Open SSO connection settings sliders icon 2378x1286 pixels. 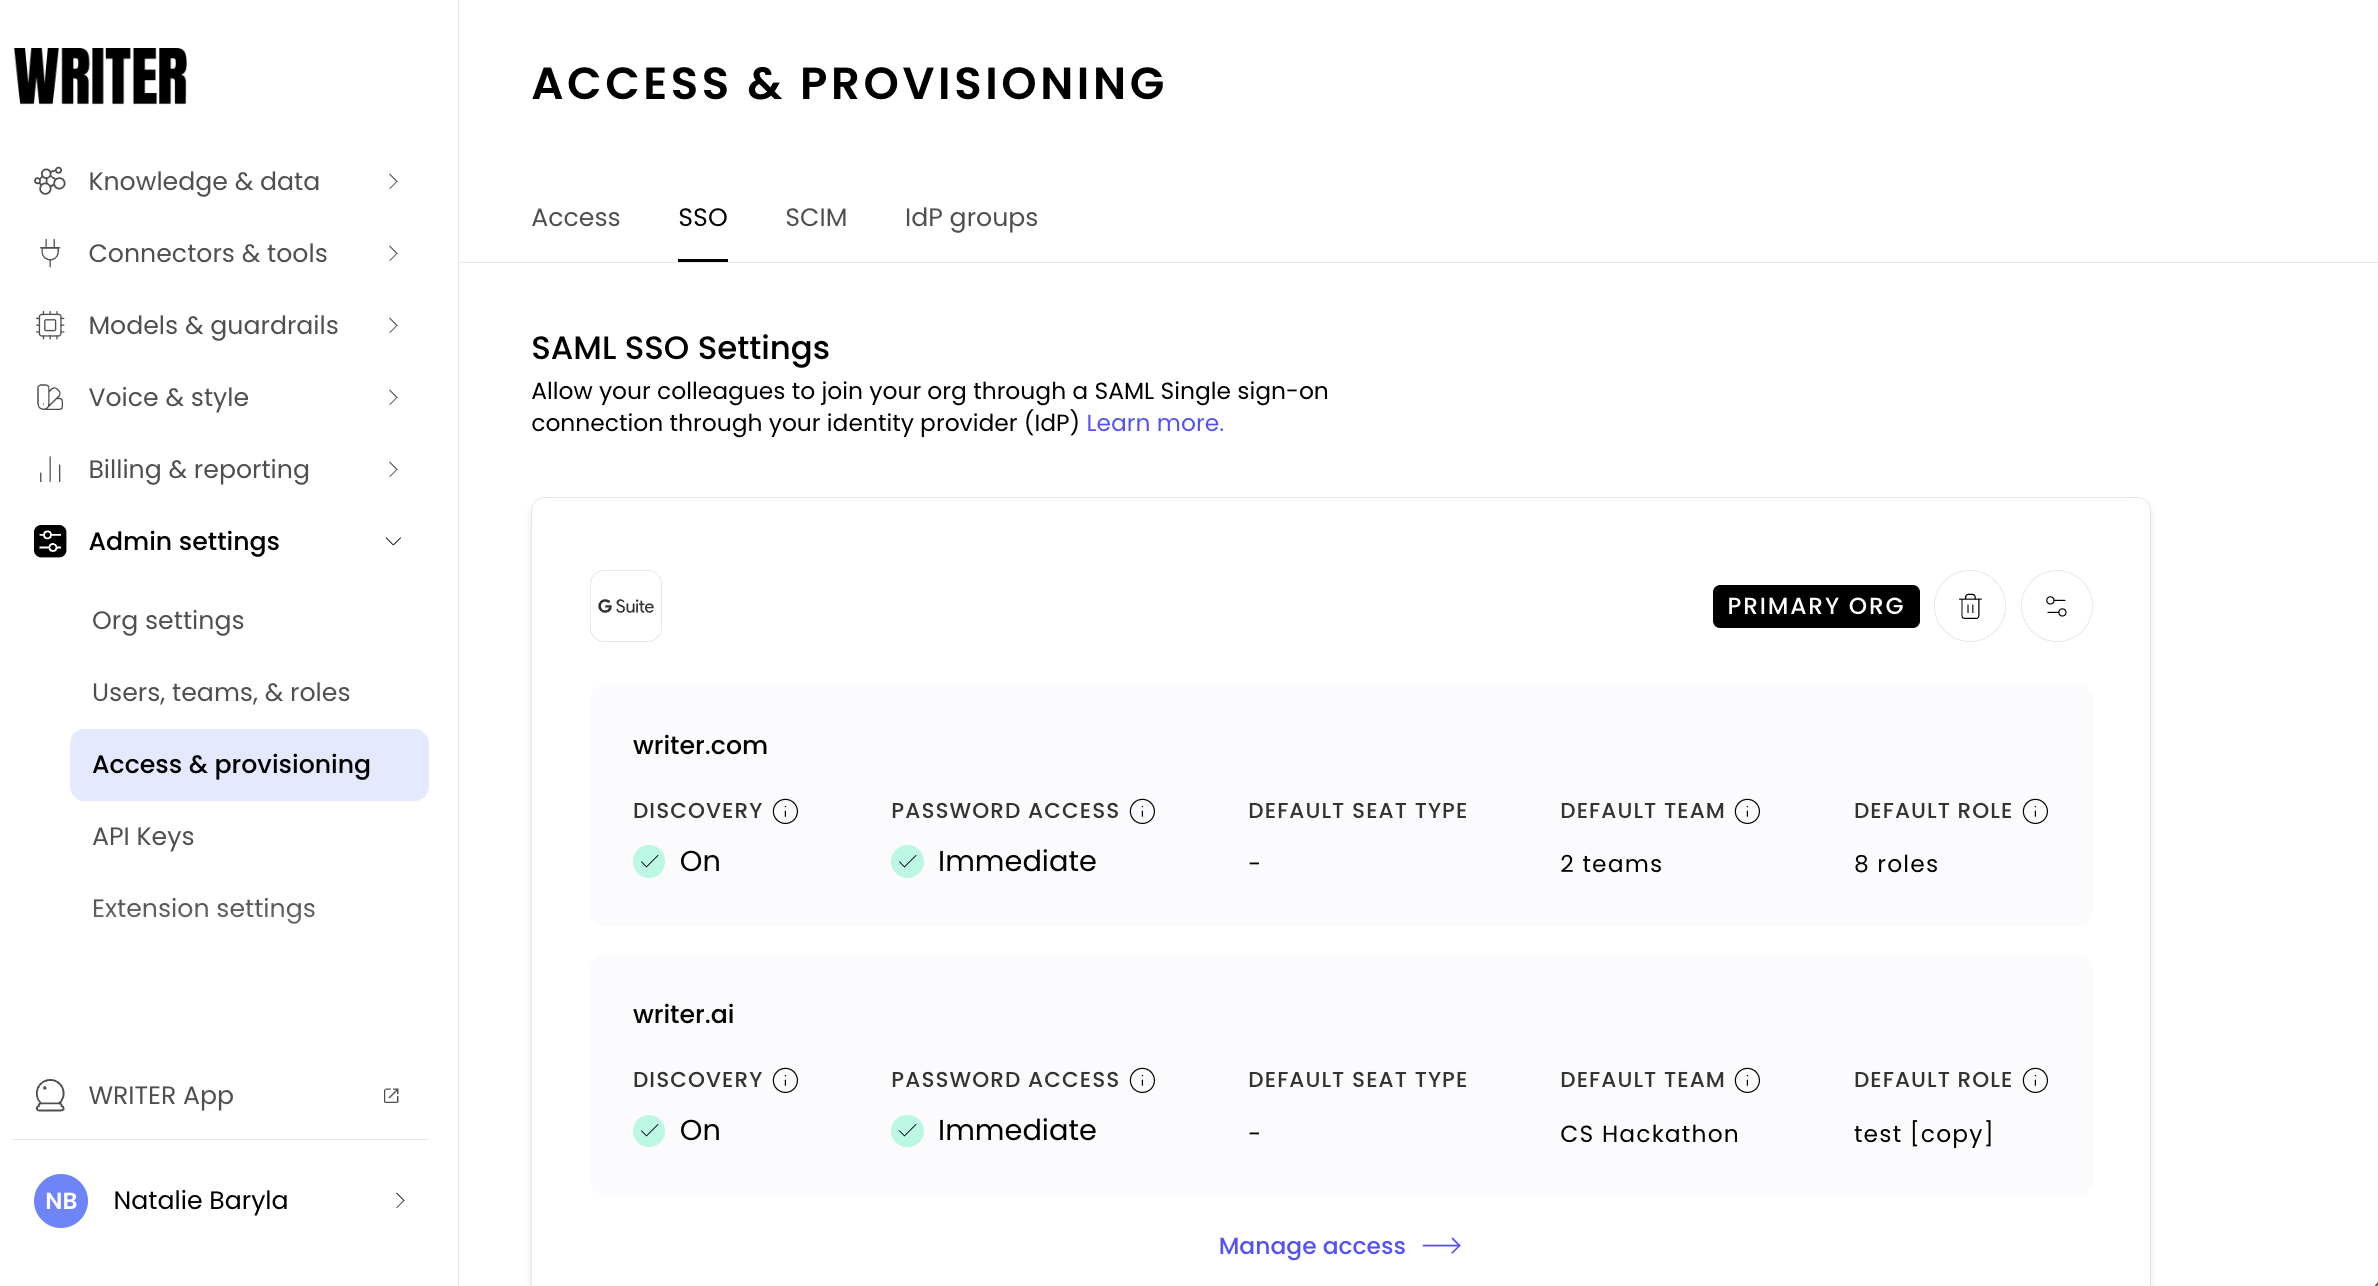pos(2056,606)
